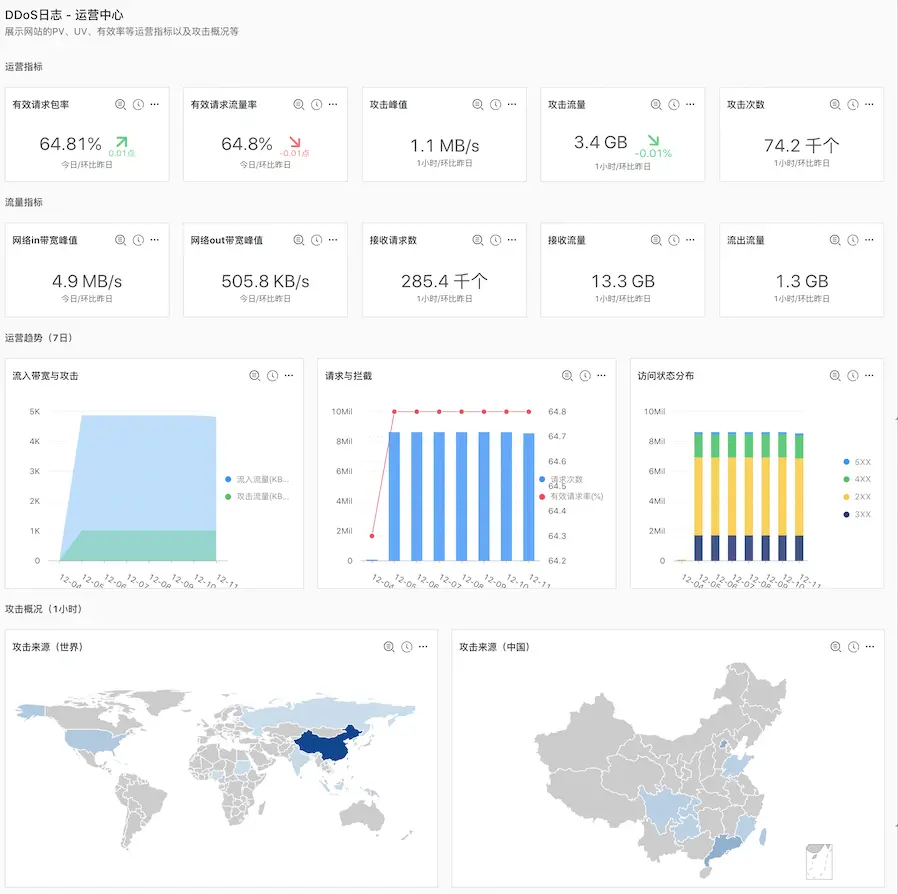The height and width of the screenshot is (894, 898).
Task: Open time selector on 攻击次数 card
Action: [853, 104]
